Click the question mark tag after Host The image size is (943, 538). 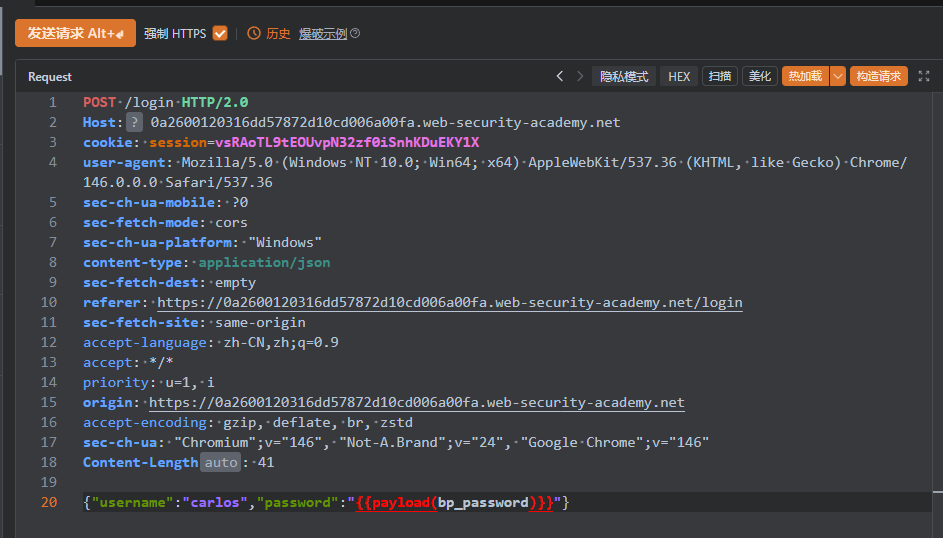(134, 122)
